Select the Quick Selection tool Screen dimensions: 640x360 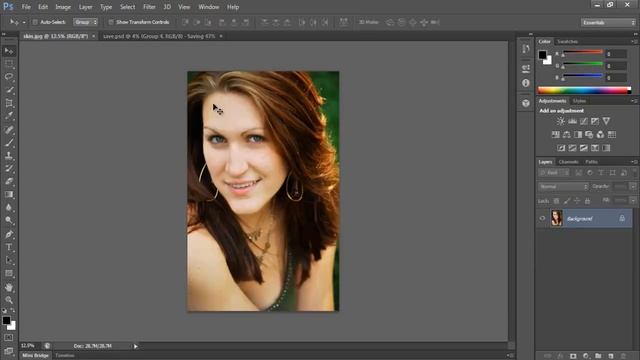point(9,90)
